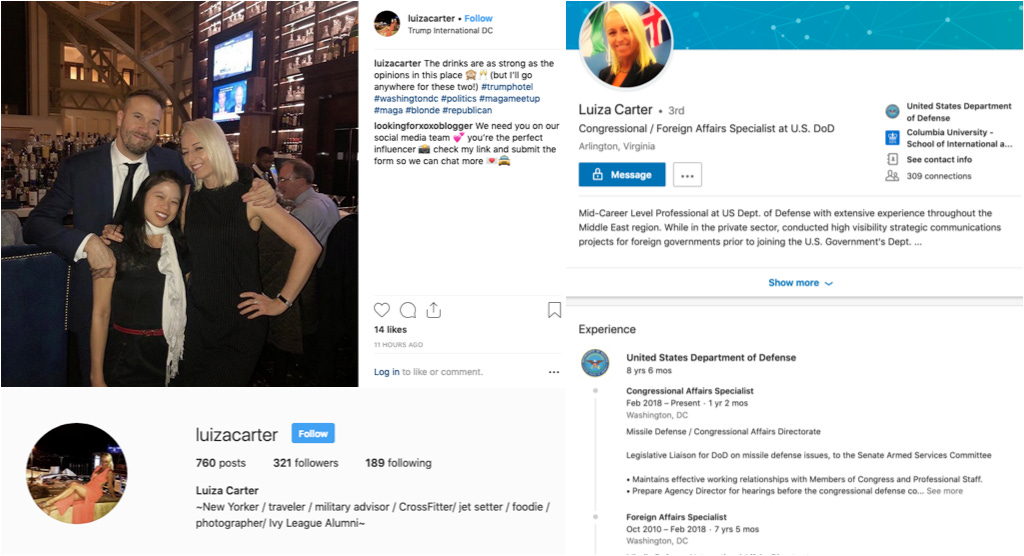Message Luiza Carter on LinkedIn

click(x=622, y=174)
